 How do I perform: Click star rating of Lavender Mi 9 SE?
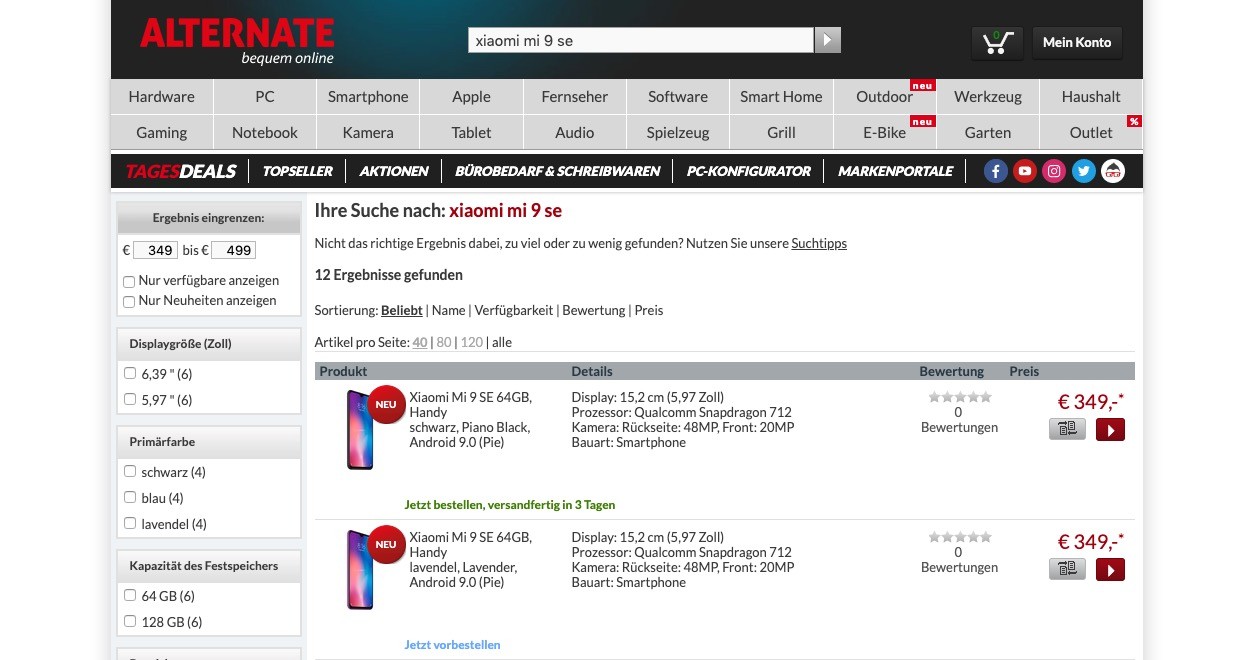(959, 537)
